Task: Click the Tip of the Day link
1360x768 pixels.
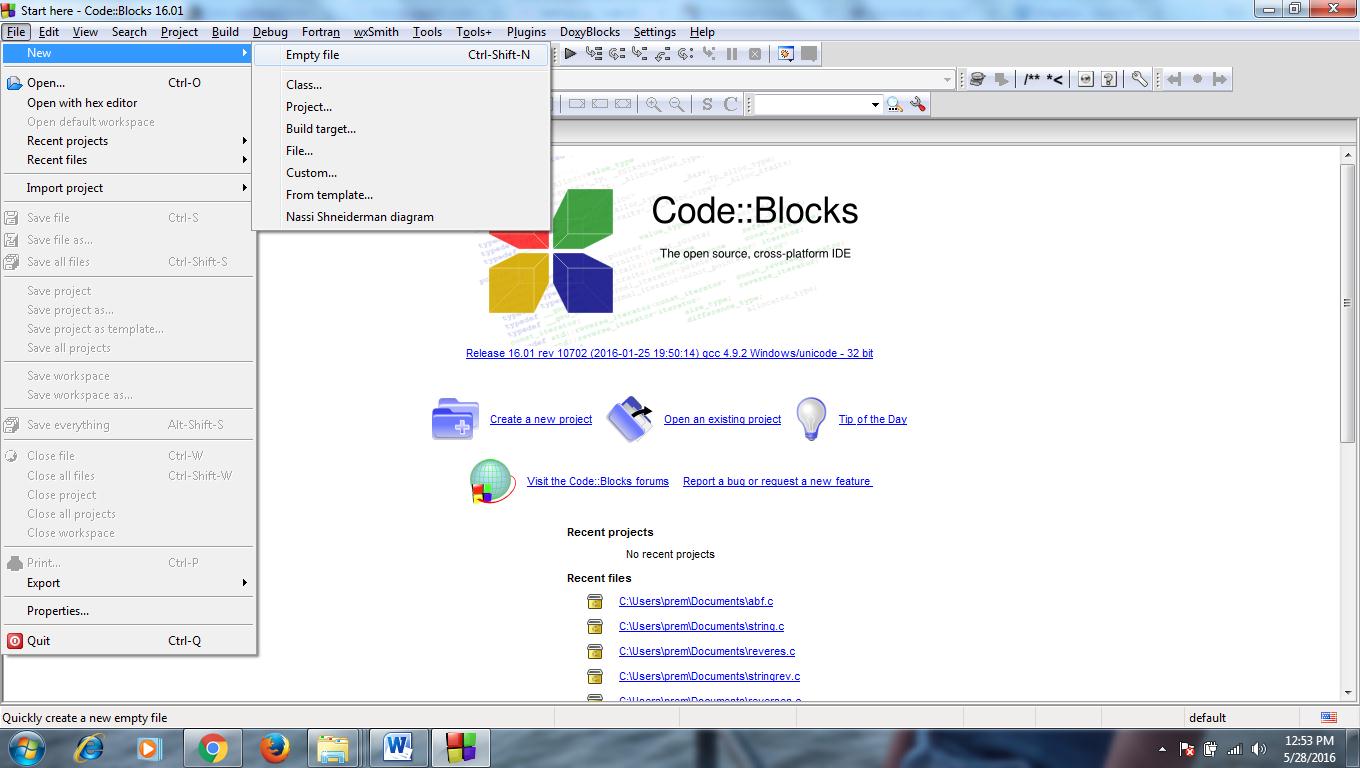Action: coord(873,419)
